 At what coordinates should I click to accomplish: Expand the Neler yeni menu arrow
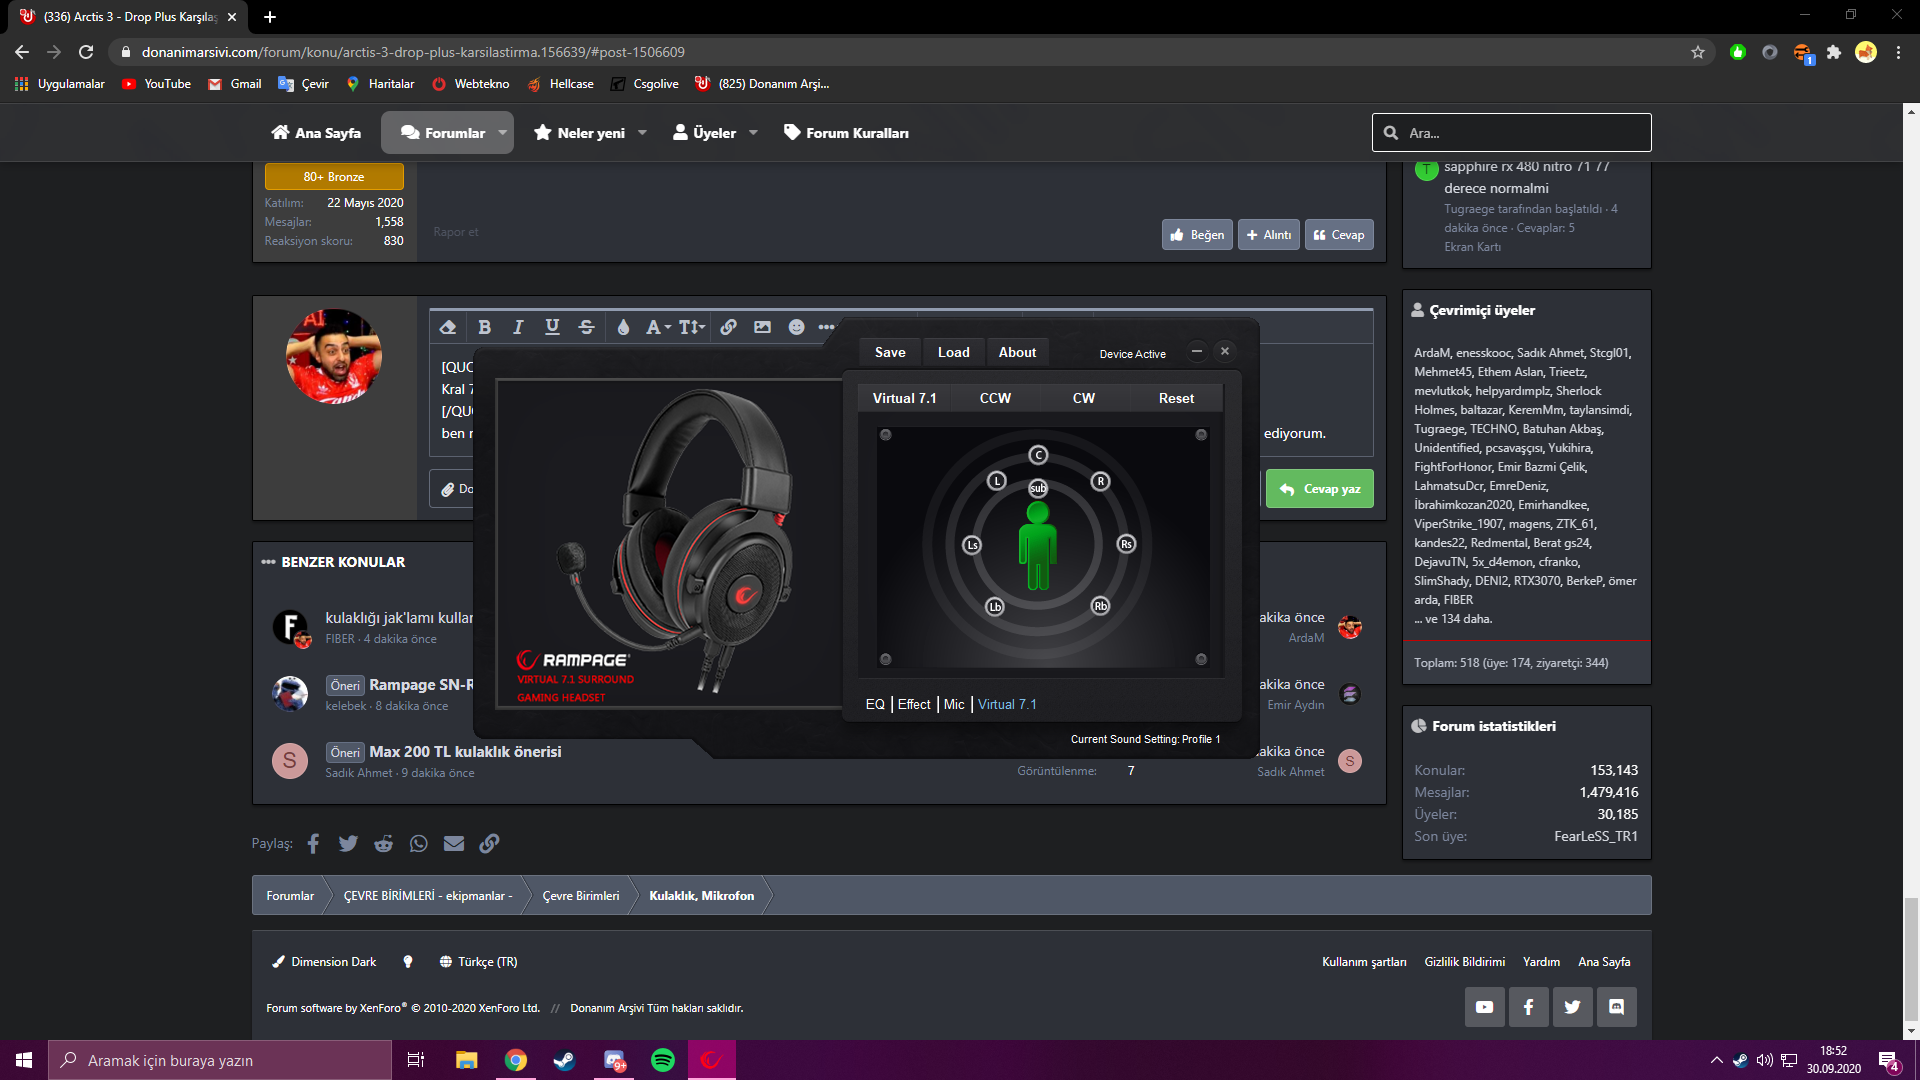[642, 133]
